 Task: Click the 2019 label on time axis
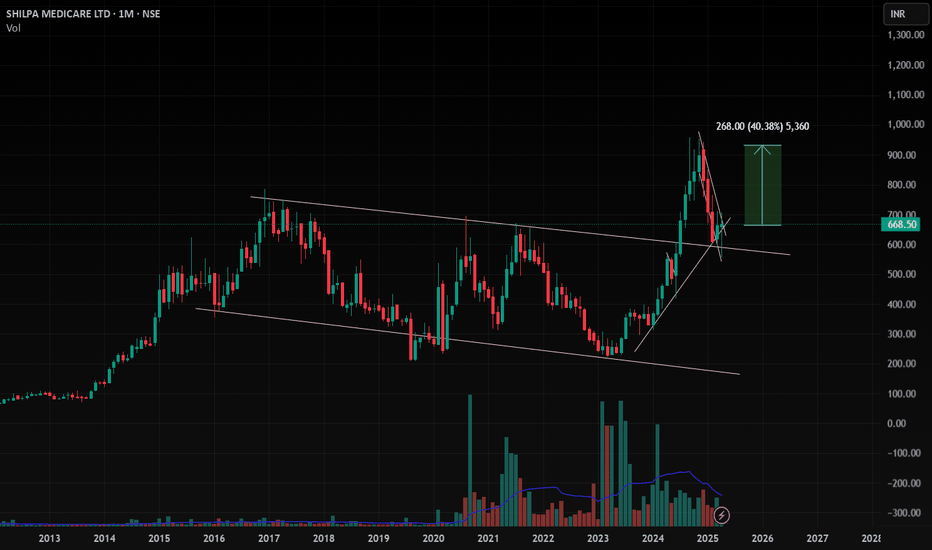378,538
